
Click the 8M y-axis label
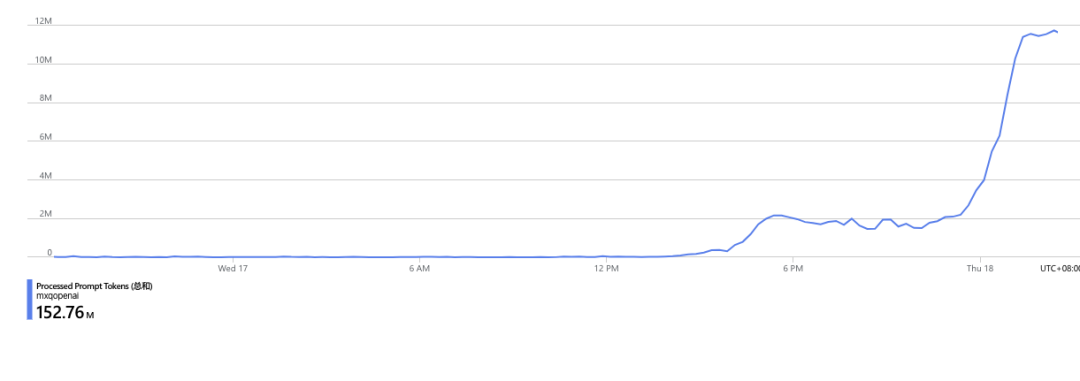[45, 99]
